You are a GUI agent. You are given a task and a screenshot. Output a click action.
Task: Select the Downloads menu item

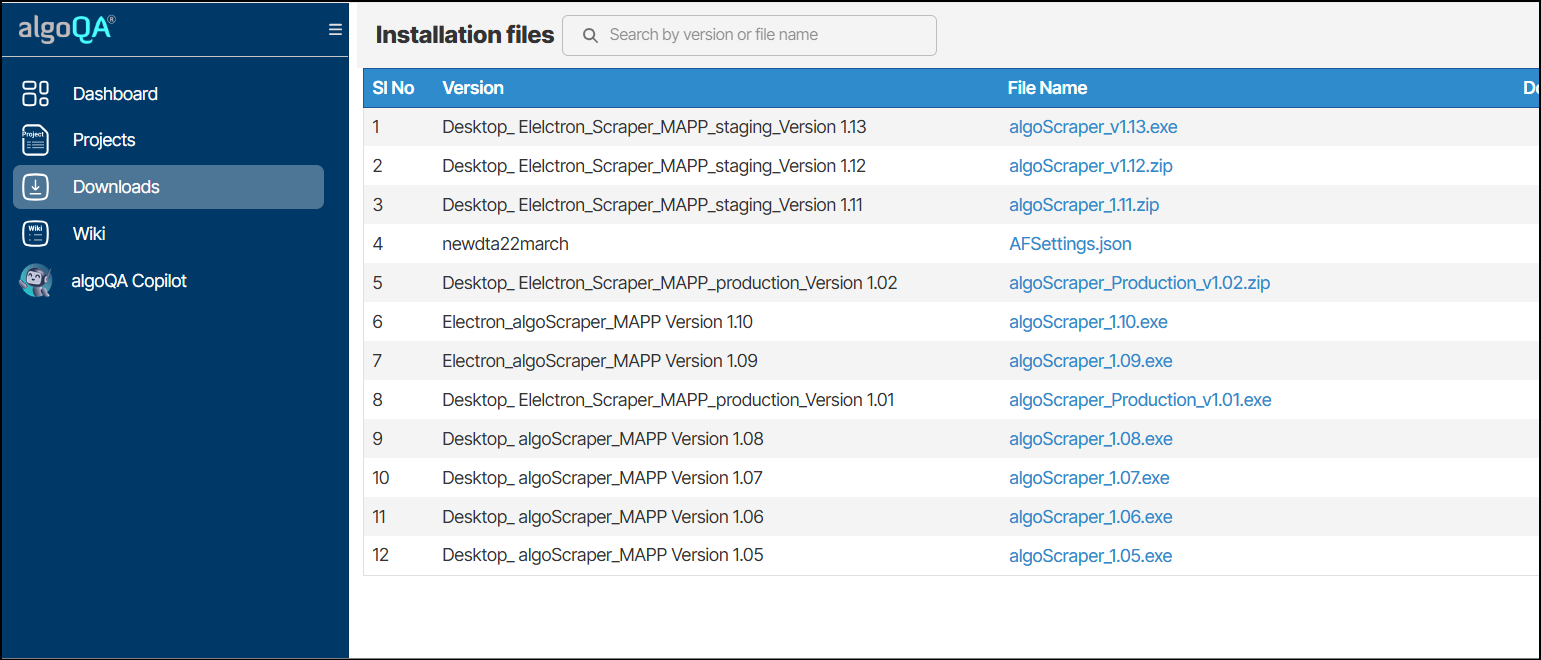click(x=168, y=187)
